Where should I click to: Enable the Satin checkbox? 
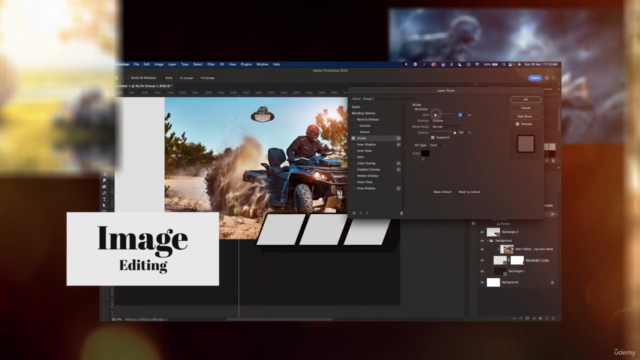354,157
